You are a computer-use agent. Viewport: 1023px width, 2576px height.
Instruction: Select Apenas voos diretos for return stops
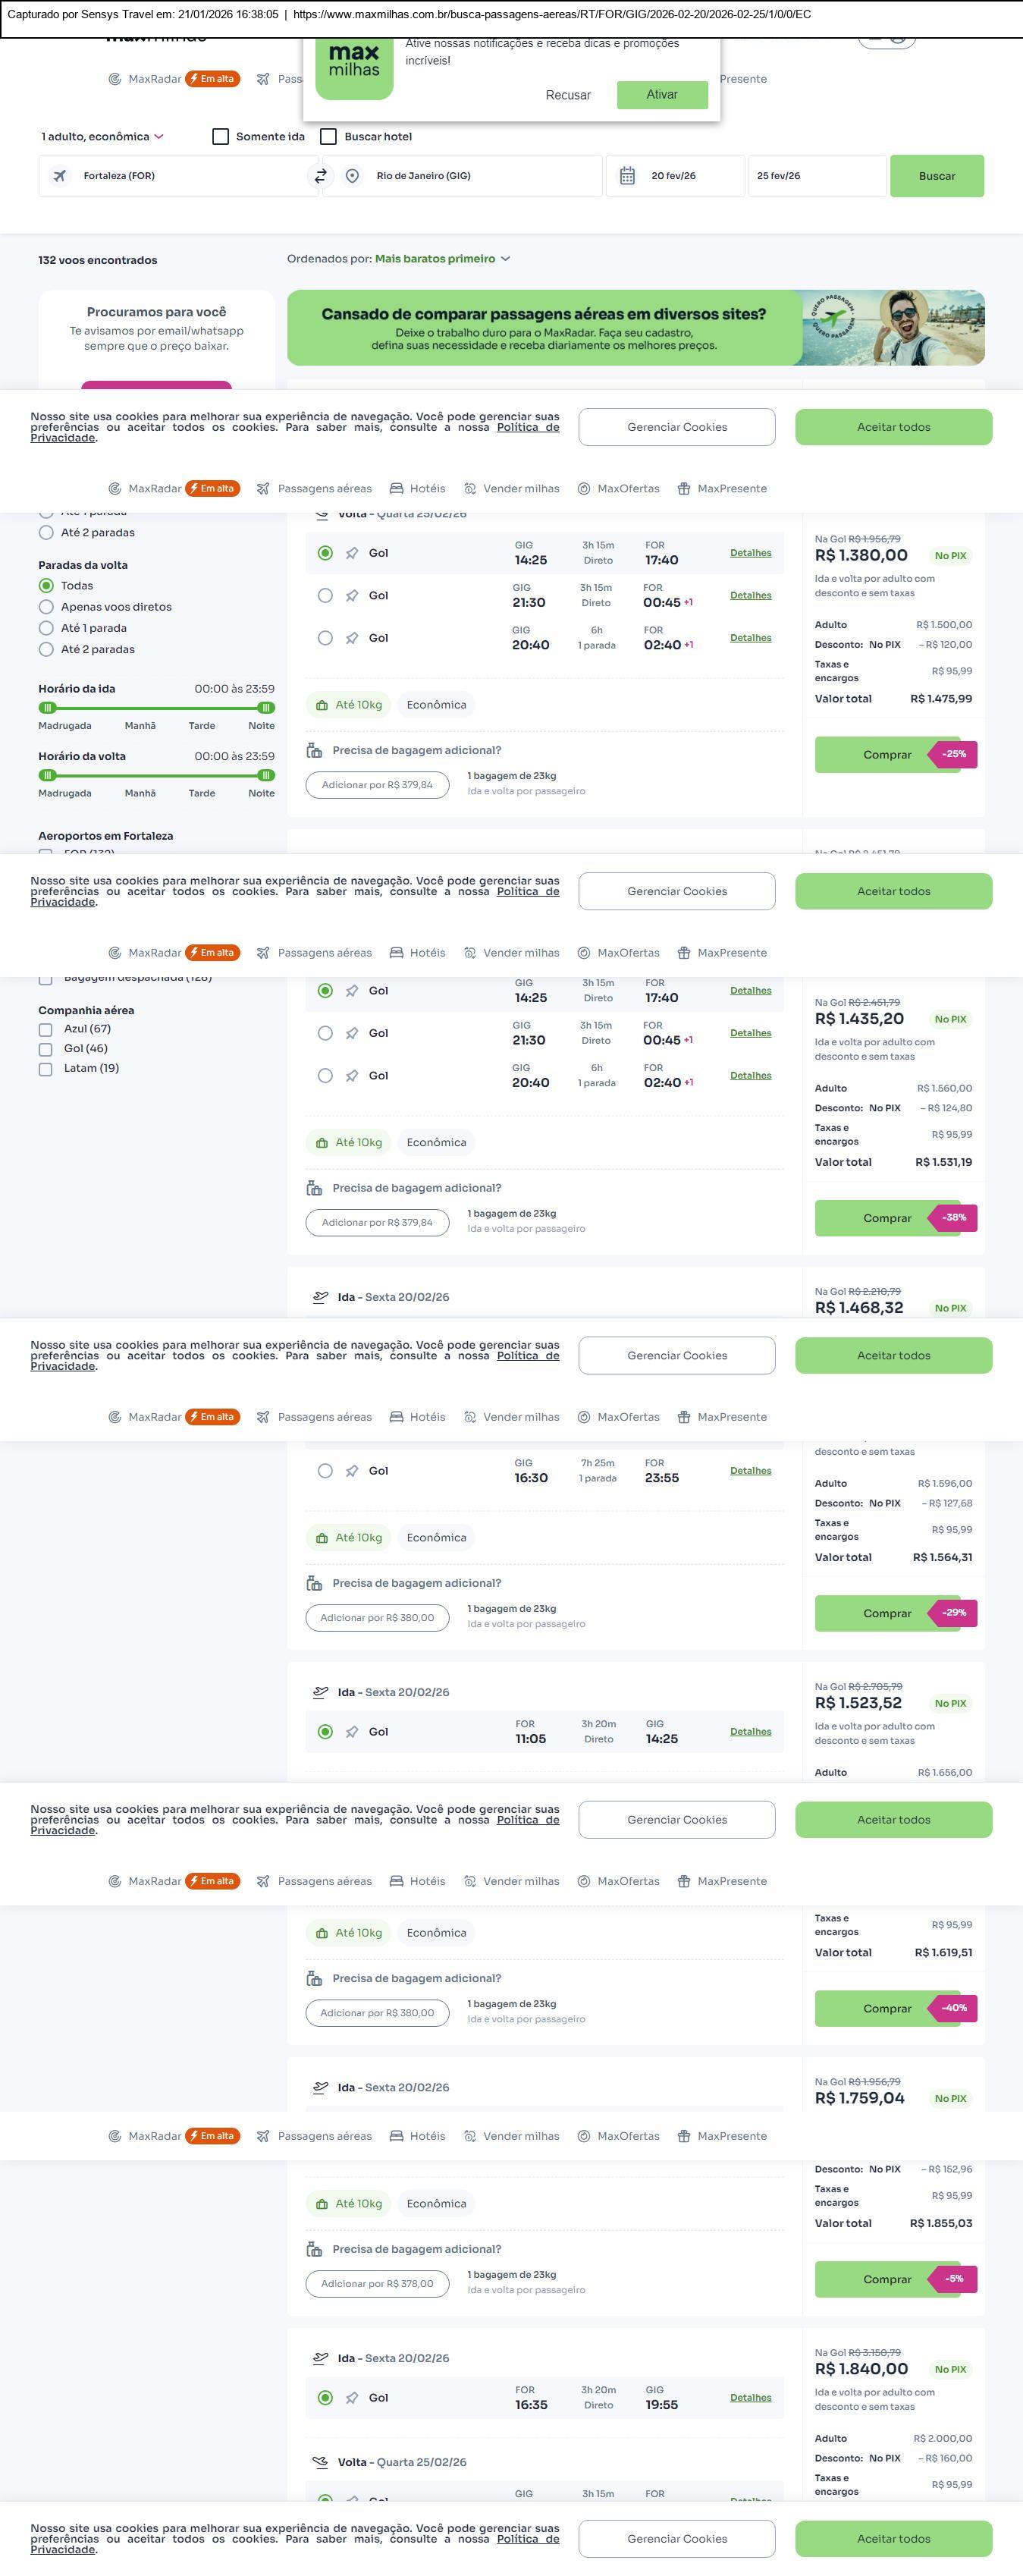click(x=46, y=607)
